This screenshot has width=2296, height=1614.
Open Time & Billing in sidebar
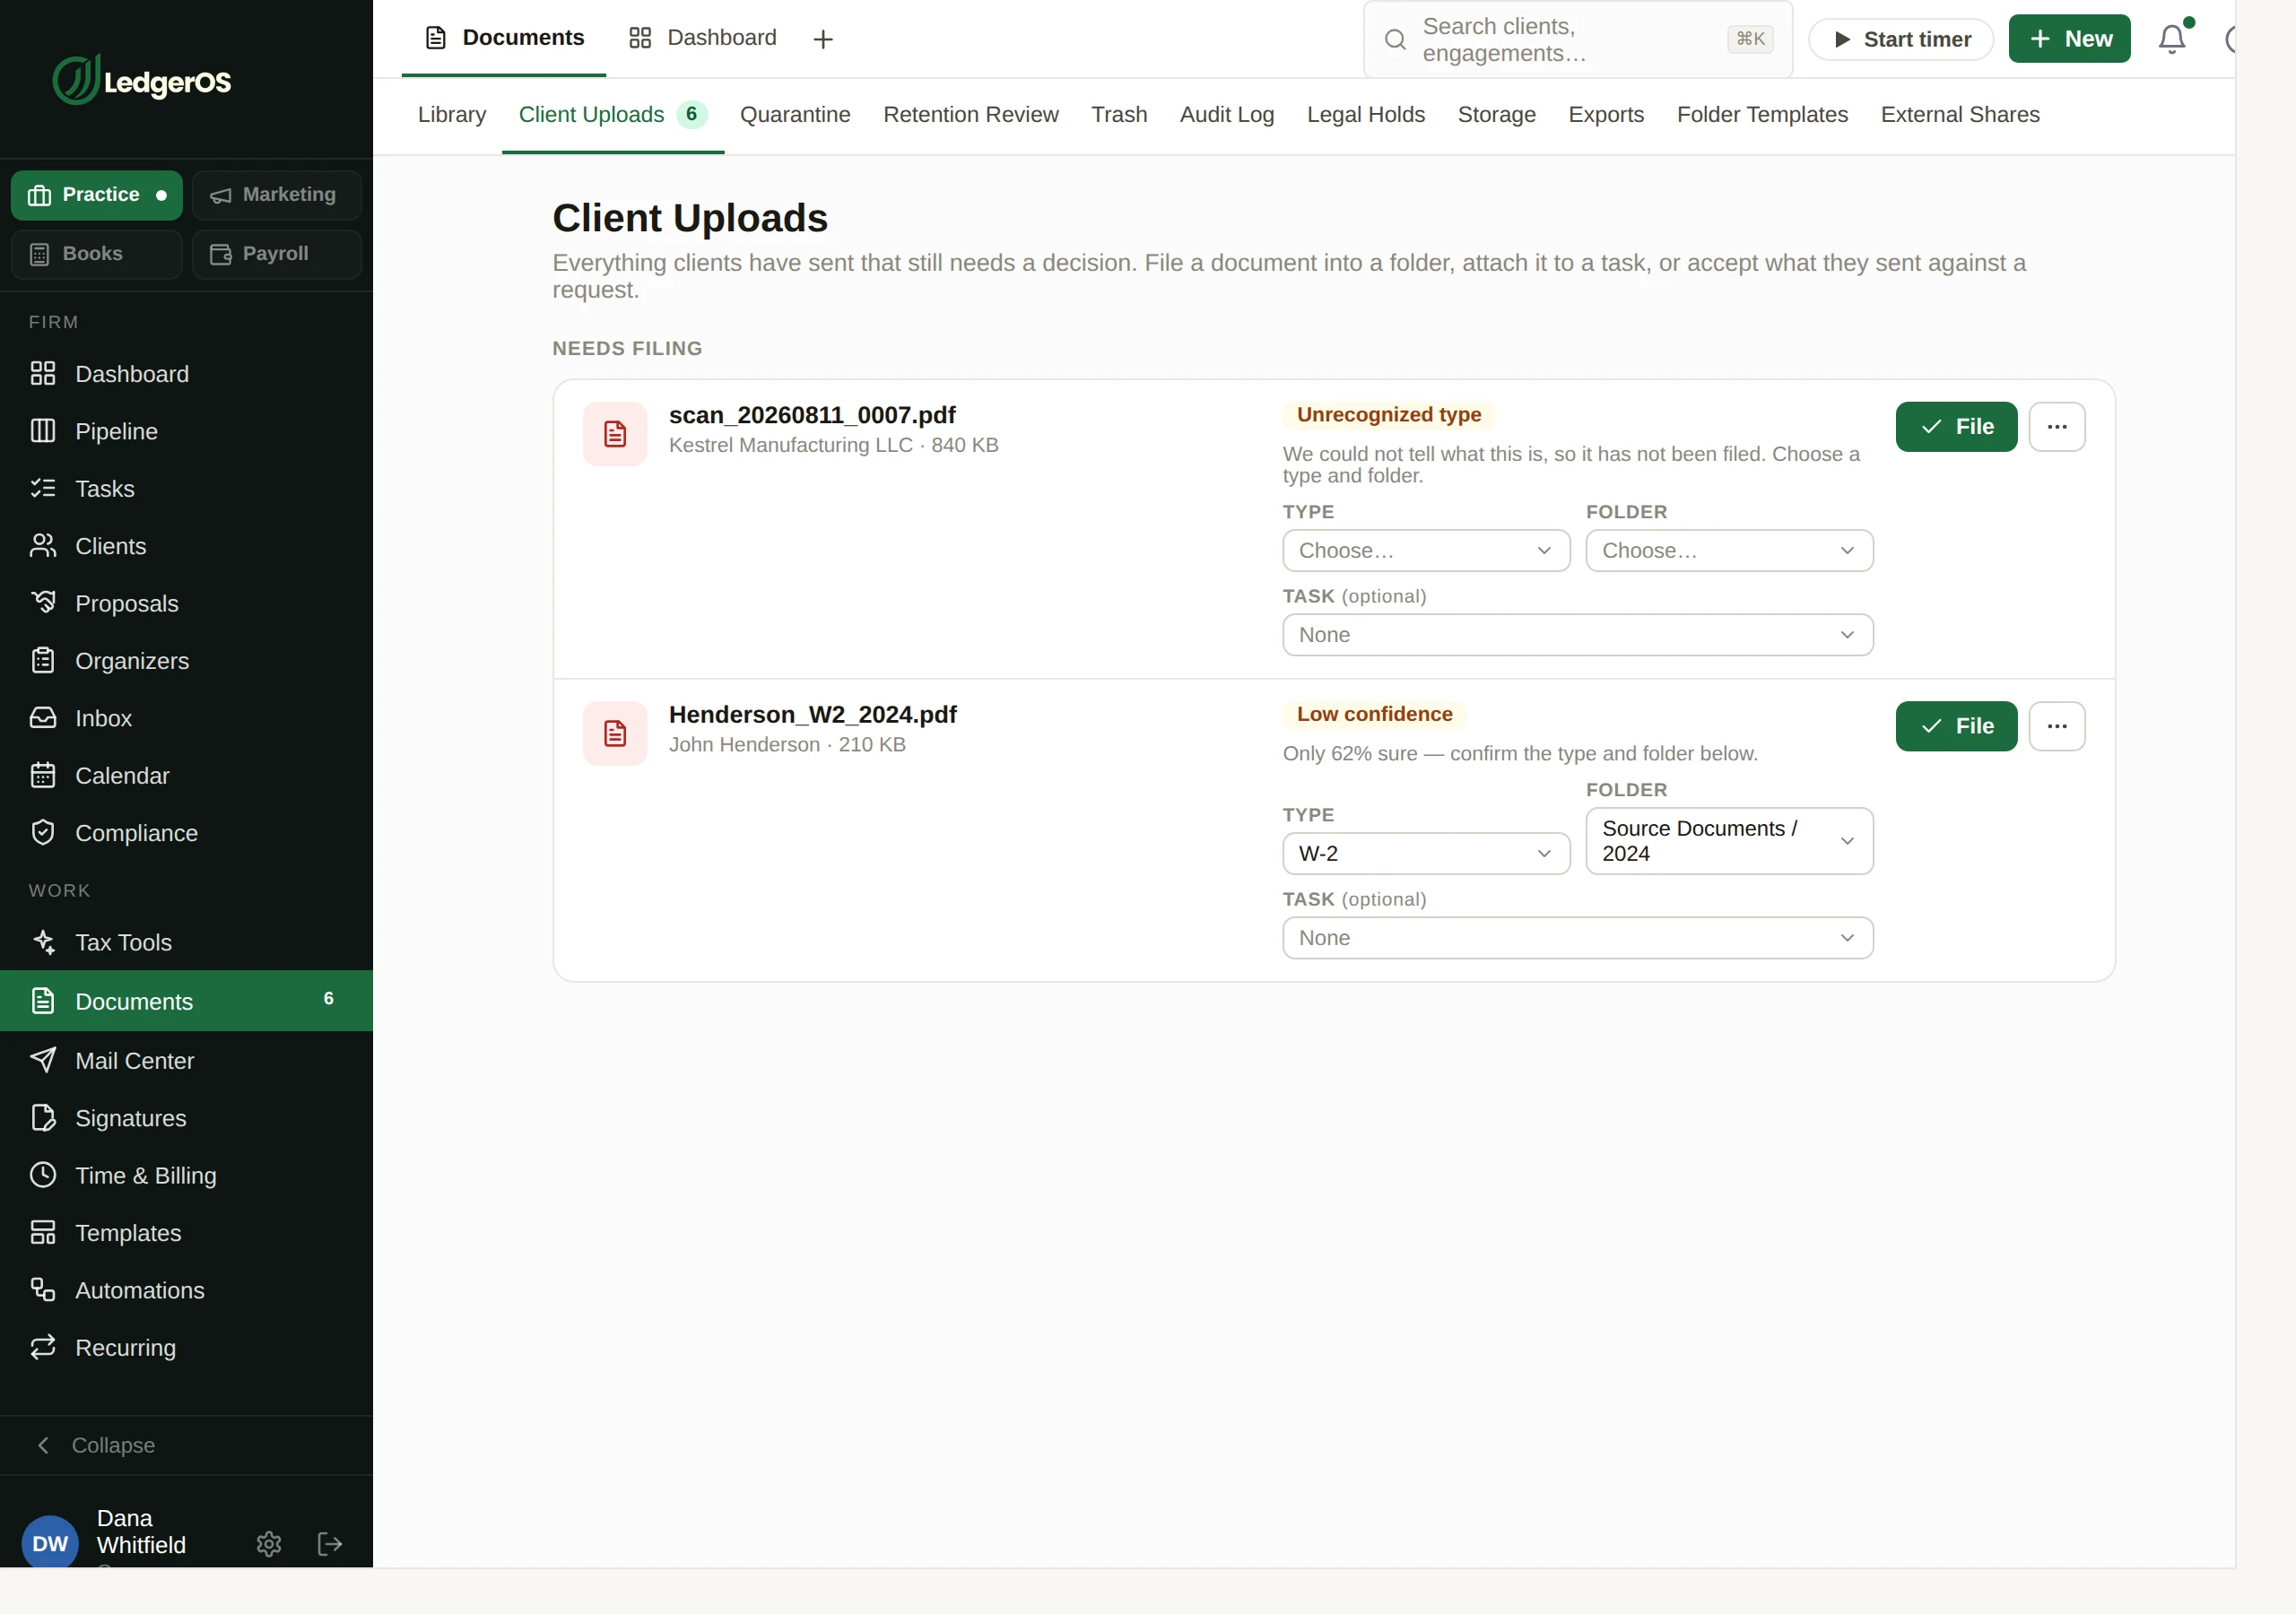[x=186, y=1176]
